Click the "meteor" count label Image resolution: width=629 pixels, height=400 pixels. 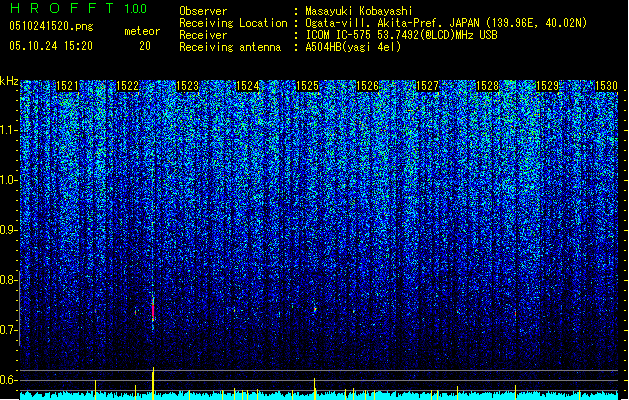coord(142,31)
